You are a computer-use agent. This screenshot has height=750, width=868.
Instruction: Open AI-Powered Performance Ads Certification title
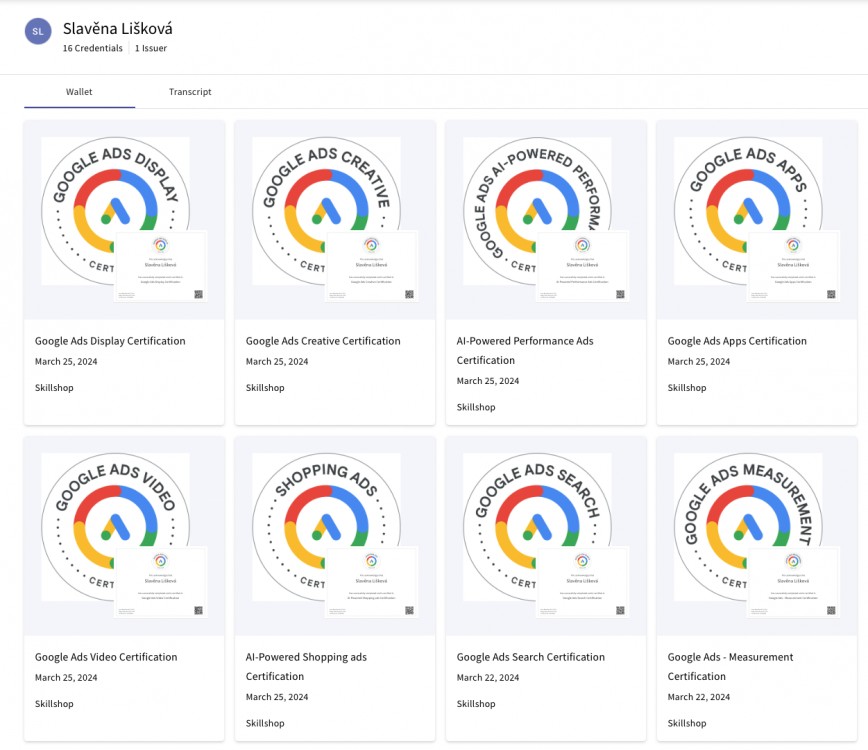pos(525,350)
